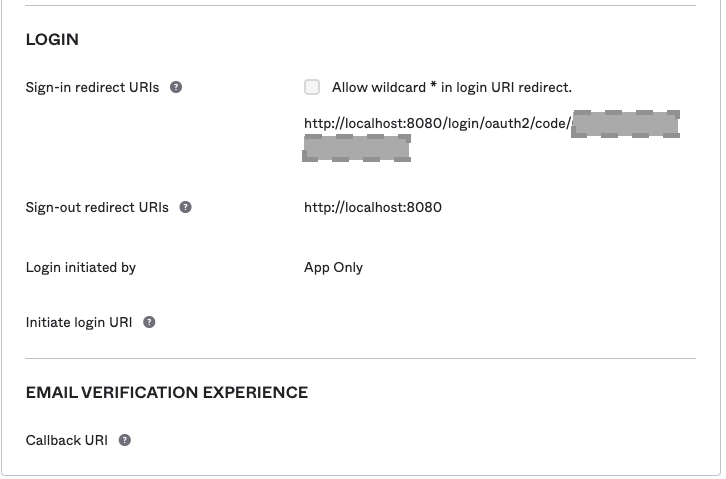Viewport: 726px width, 479px height.
Task: Click help icon beside Sign-out redirect URIs
Action: [x=185, y=207]
